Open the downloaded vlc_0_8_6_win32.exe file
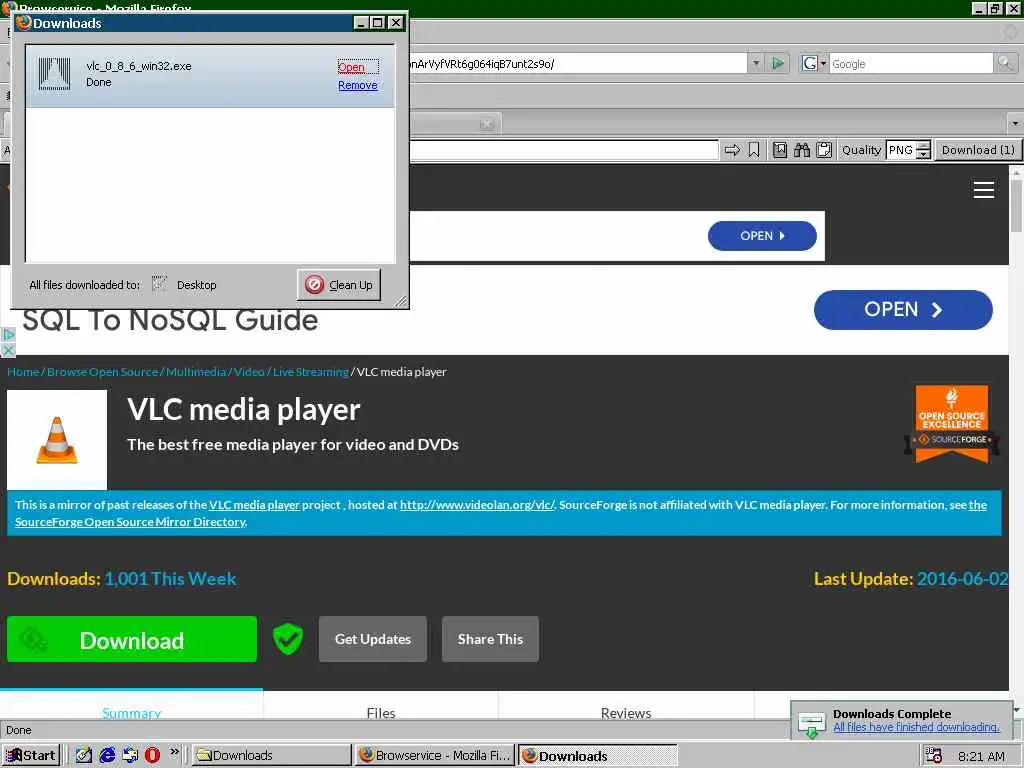Screen dimensions: 1024x768 click(x=351, y=67)
